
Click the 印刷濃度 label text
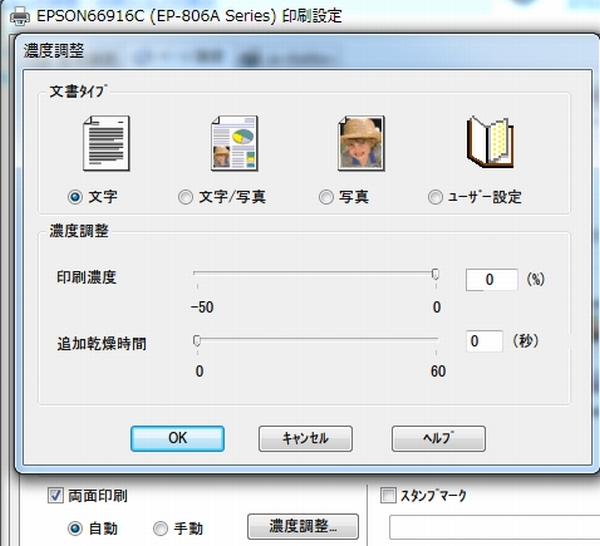[86, 277]
